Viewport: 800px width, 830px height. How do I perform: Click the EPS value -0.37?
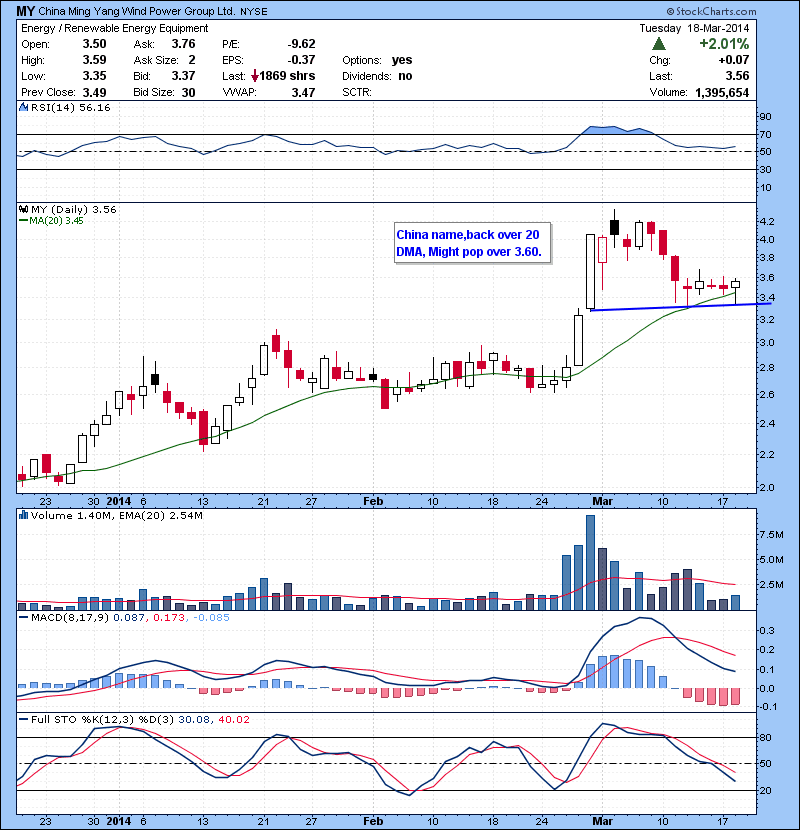(x=301, y=60)
